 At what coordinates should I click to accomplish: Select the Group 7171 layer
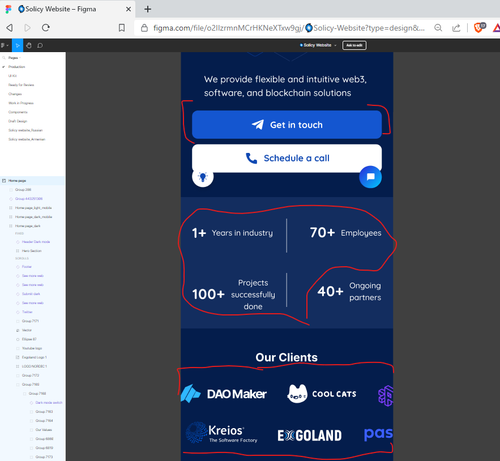(x=30, y=321)
